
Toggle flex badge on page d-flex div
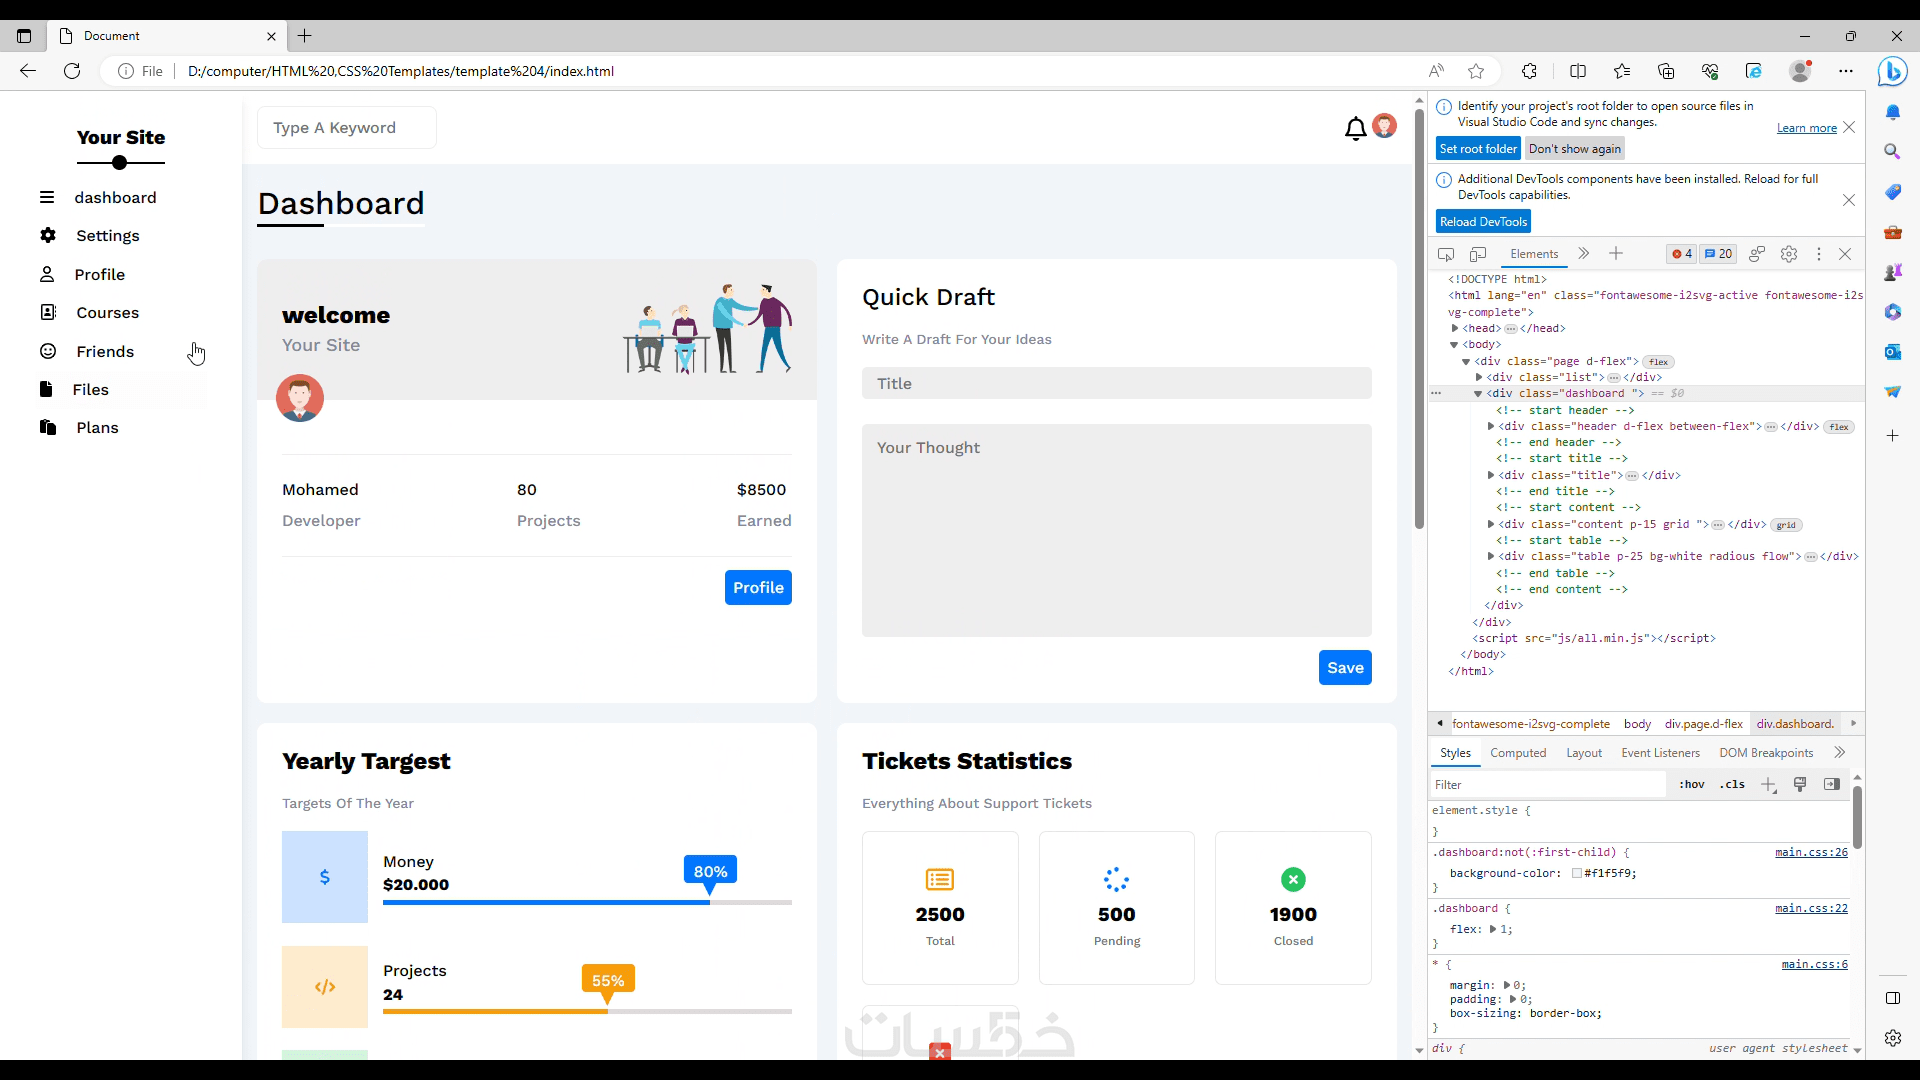pyautogui.click(x=1658, y=362)
